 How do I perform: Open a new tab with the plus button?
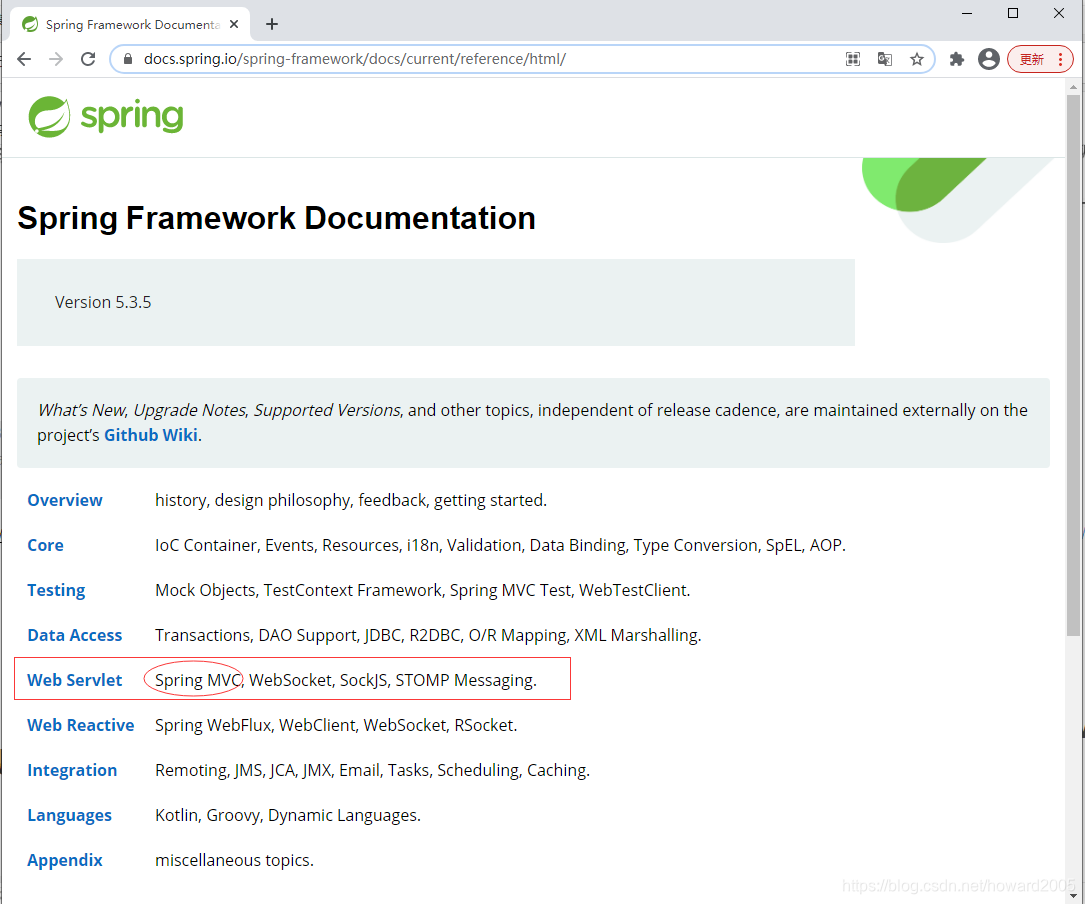pos(272,24)
